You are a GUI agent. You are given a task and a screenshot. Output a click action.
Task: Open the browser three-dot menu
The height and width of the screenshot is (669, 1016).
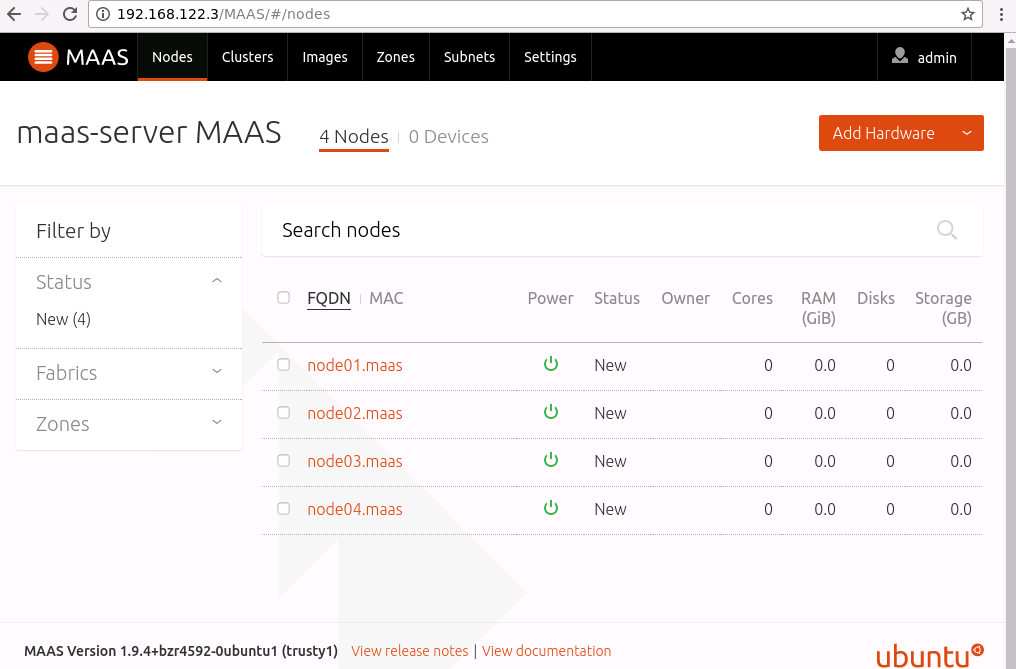coord(1001,14)
